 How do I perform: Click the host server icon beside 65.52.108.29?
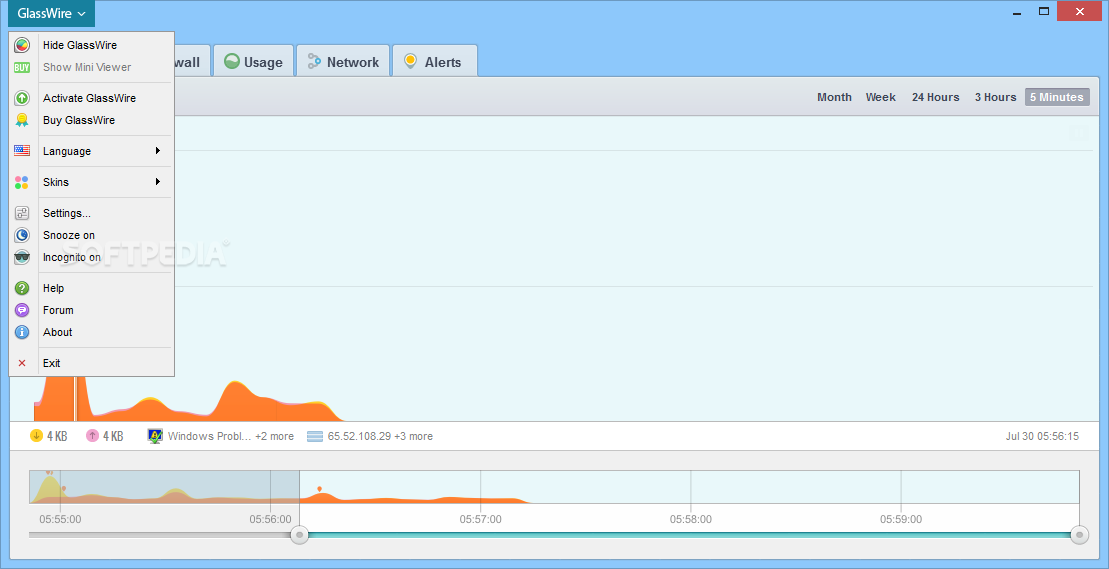(315, 437)
